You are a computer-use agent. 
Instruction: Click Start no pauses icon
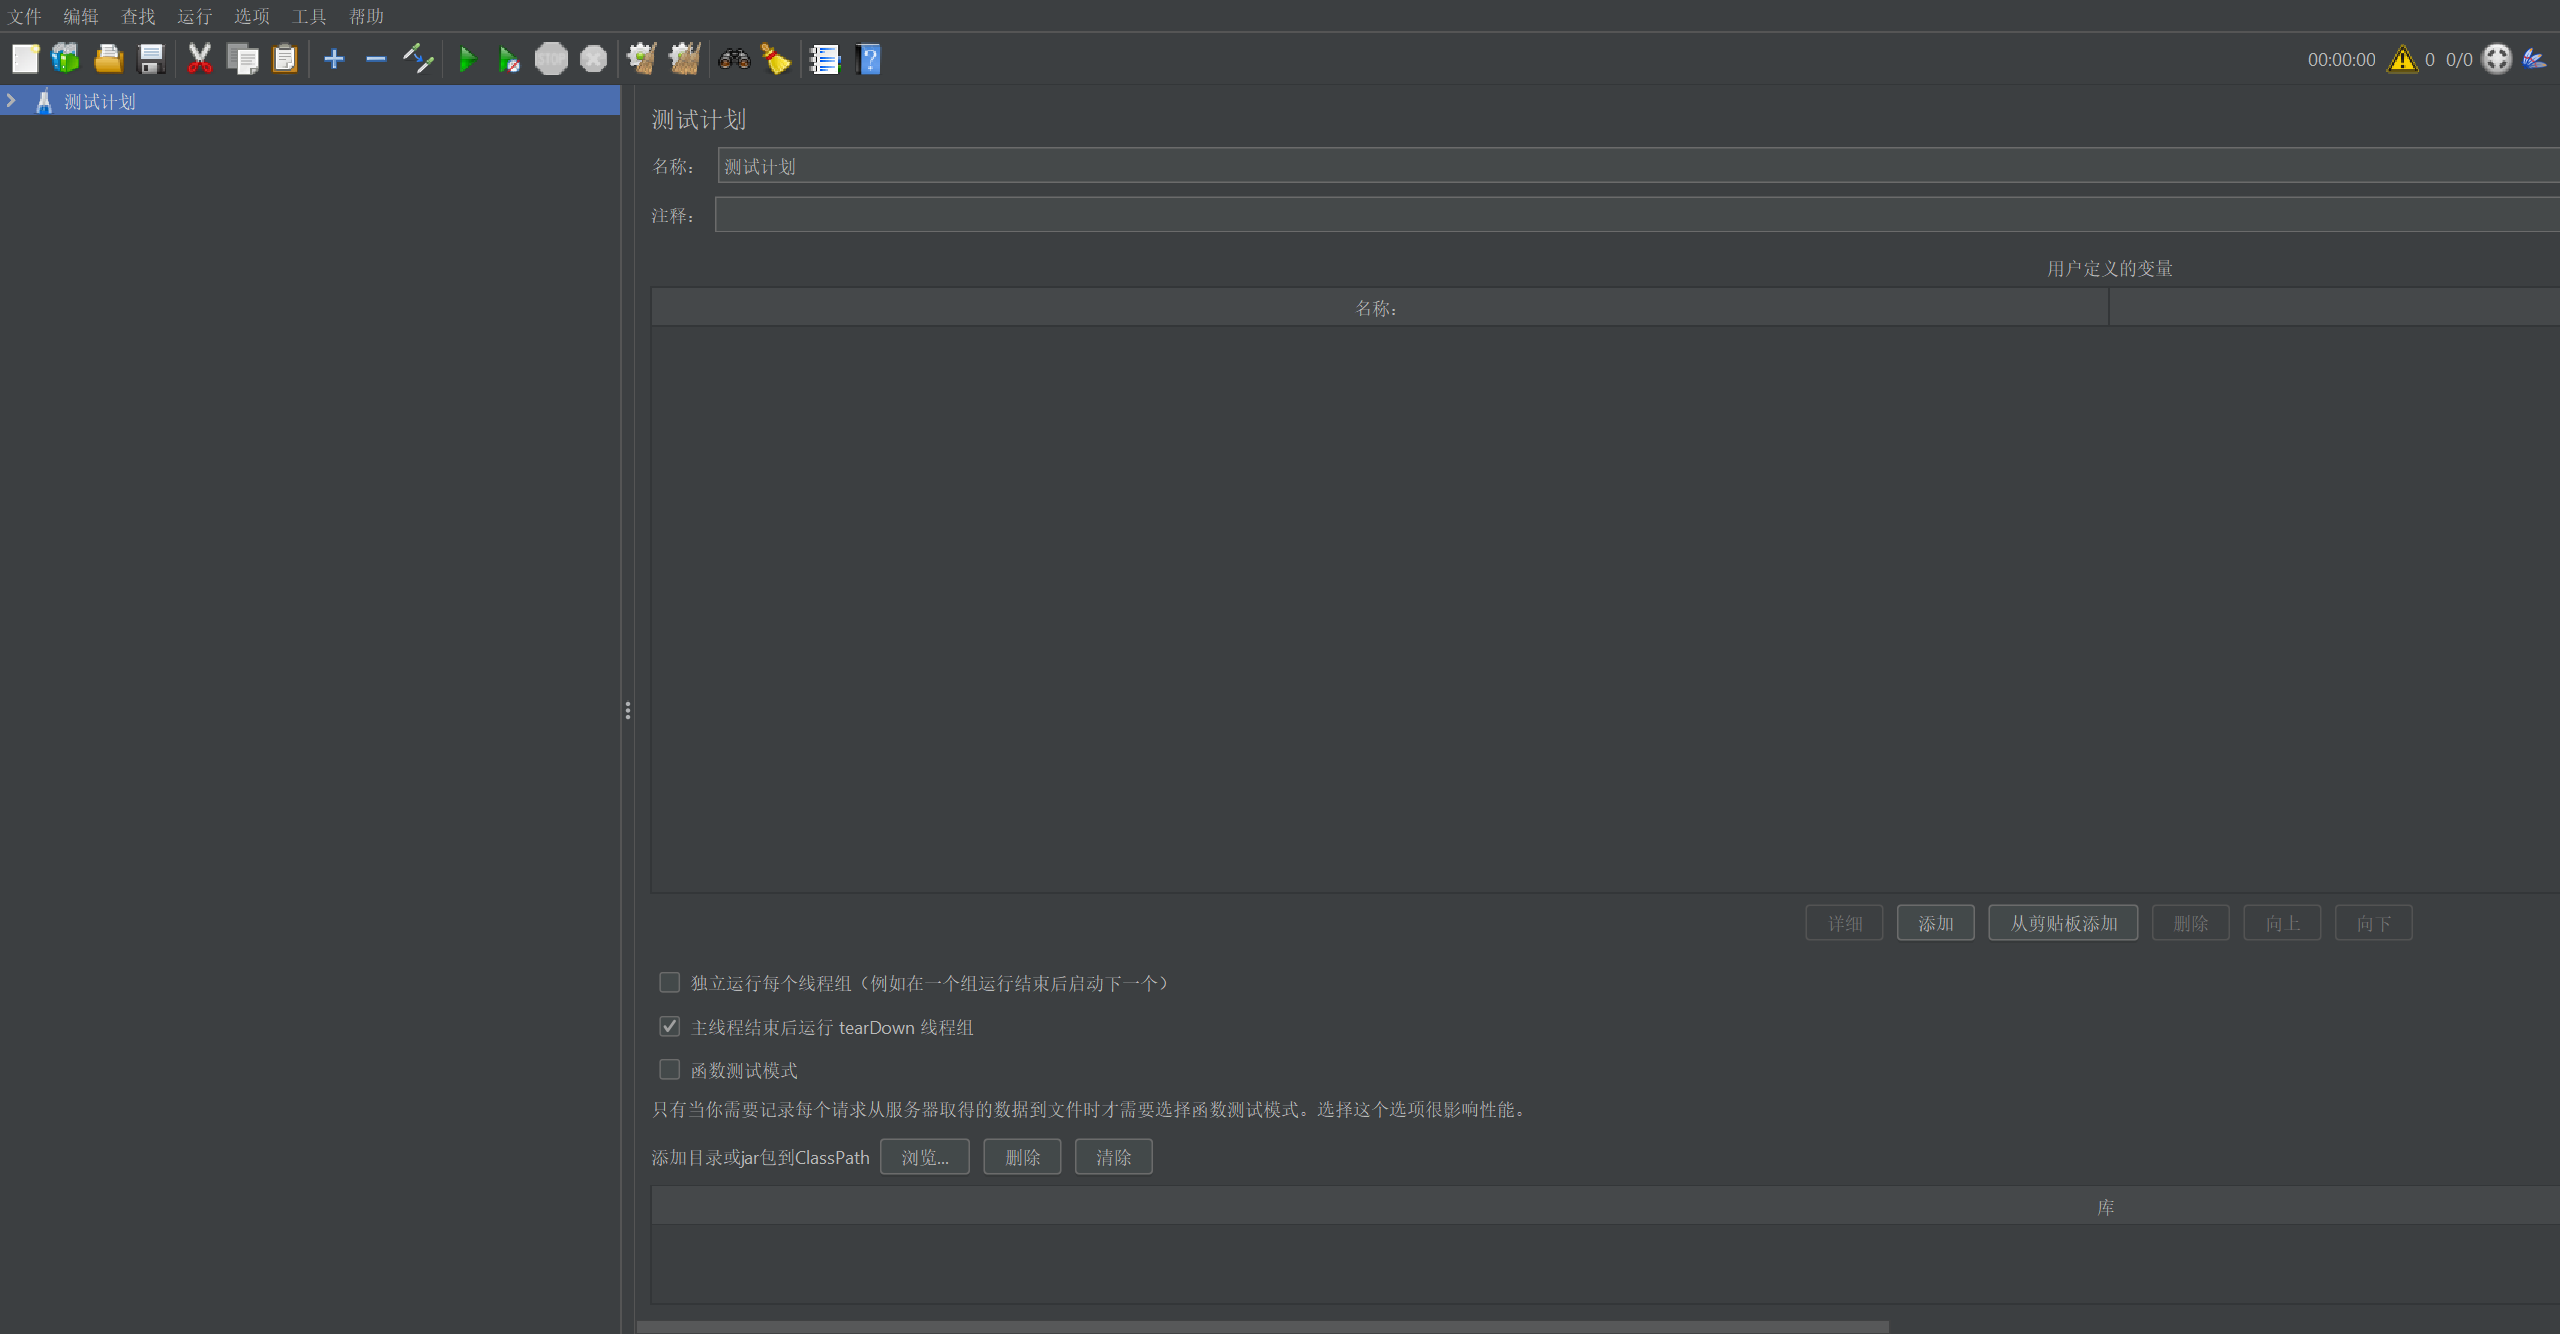[x=509, y=59]
